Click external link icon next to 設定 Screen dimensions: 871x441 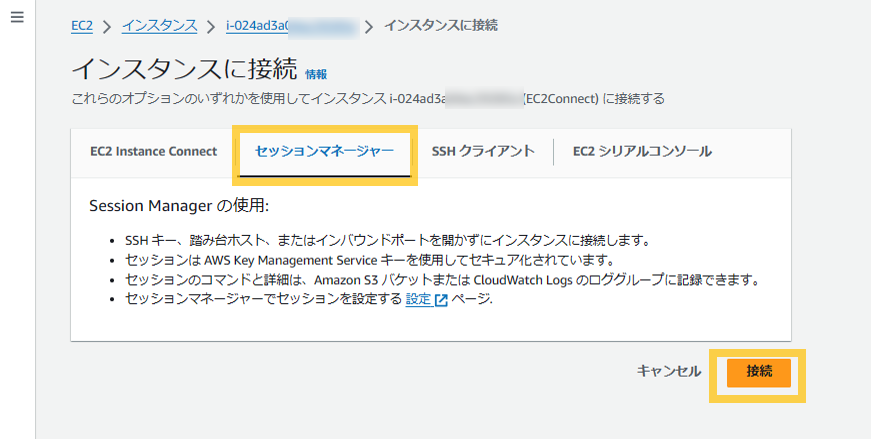(441, 300)
